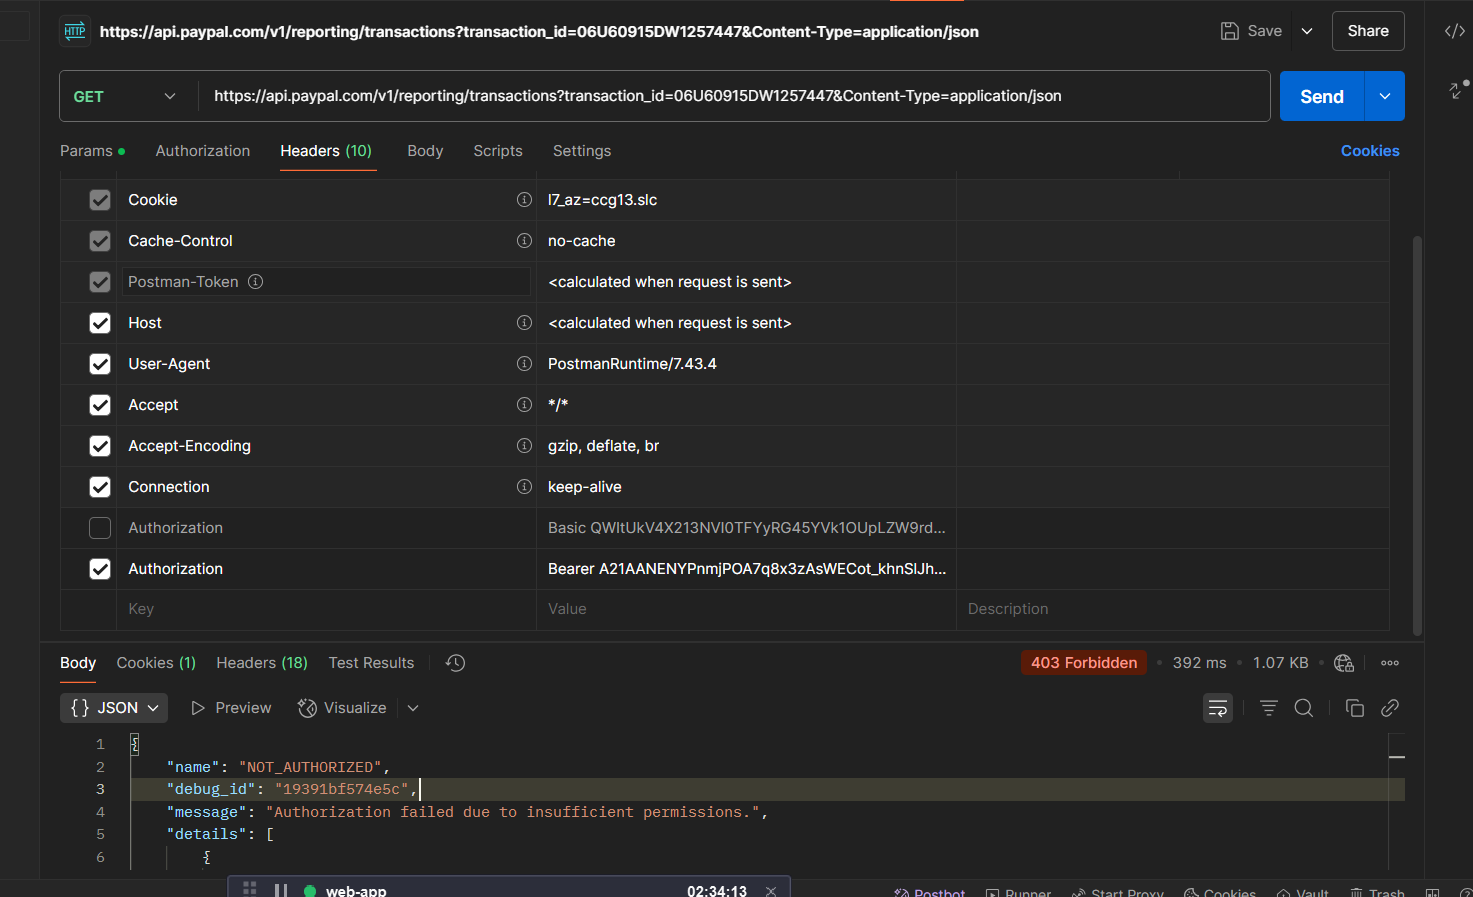Select the response Body tab

click(78, 663)
